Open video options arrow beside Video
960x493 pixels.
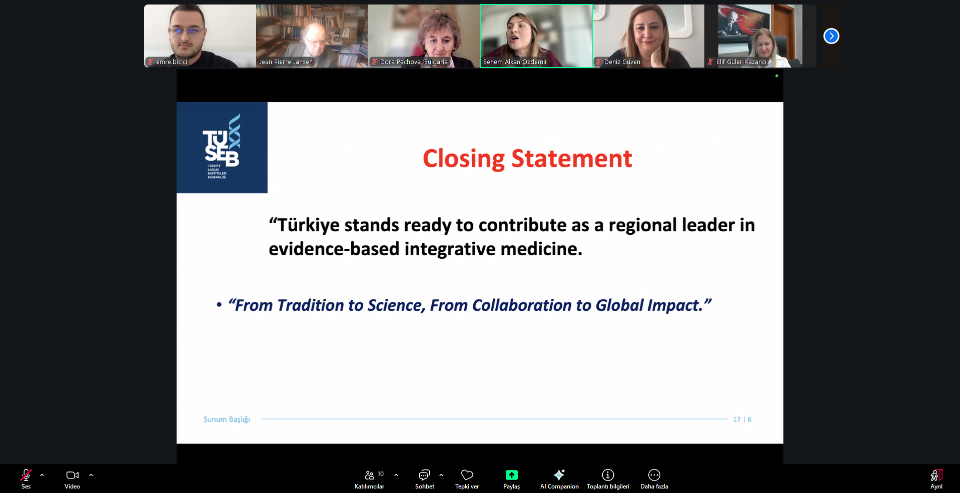point(91,475)
